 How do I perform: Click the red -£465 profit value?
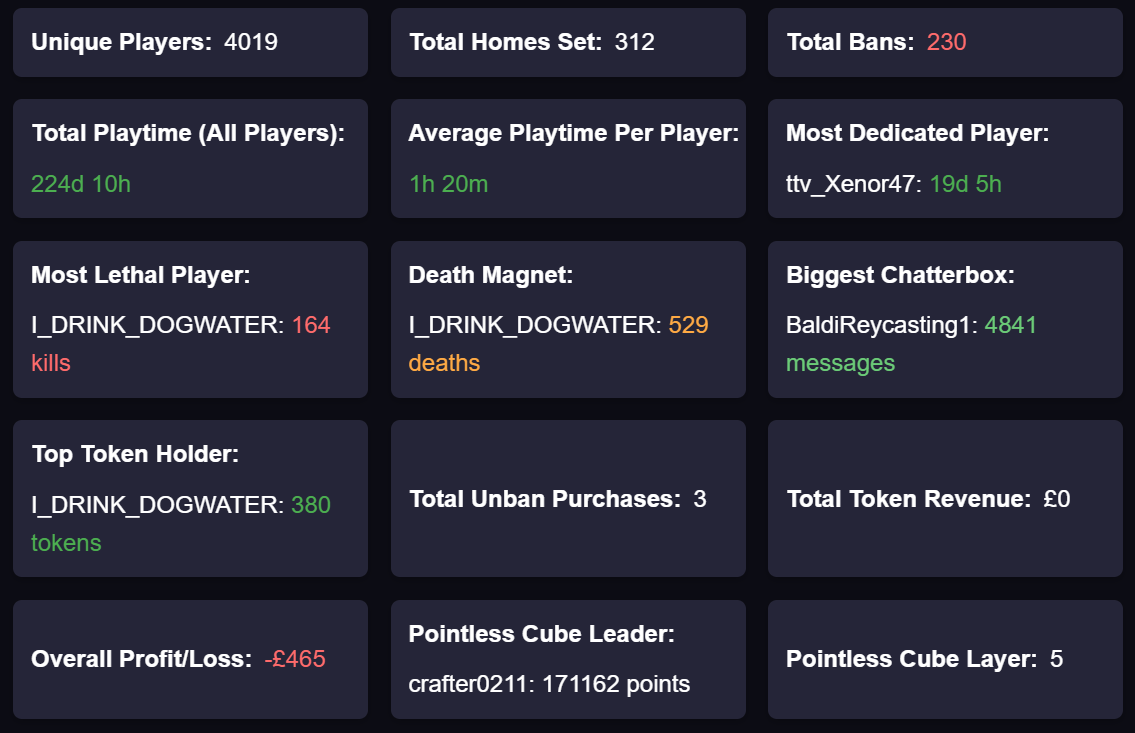[296, 659]
